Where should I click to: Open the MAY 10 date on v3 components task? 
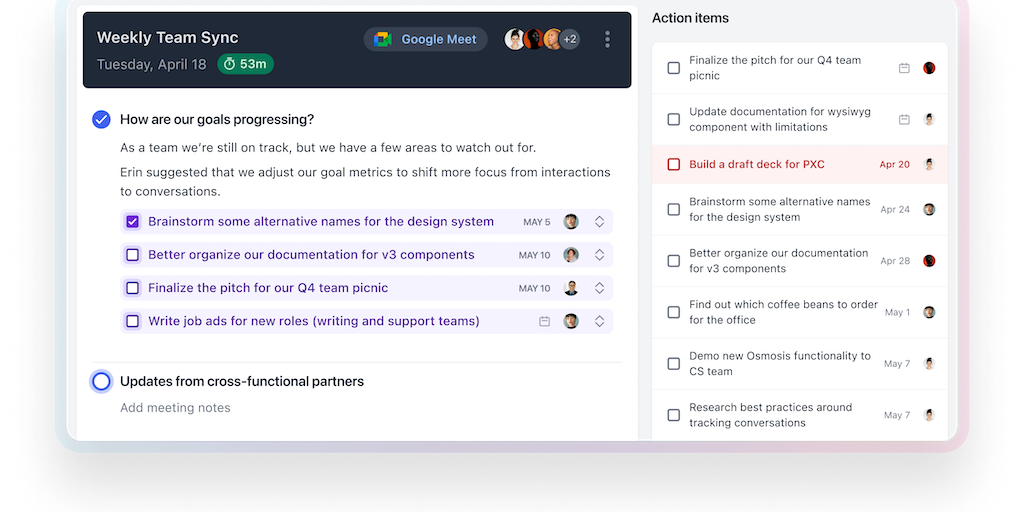click(534, 255)
